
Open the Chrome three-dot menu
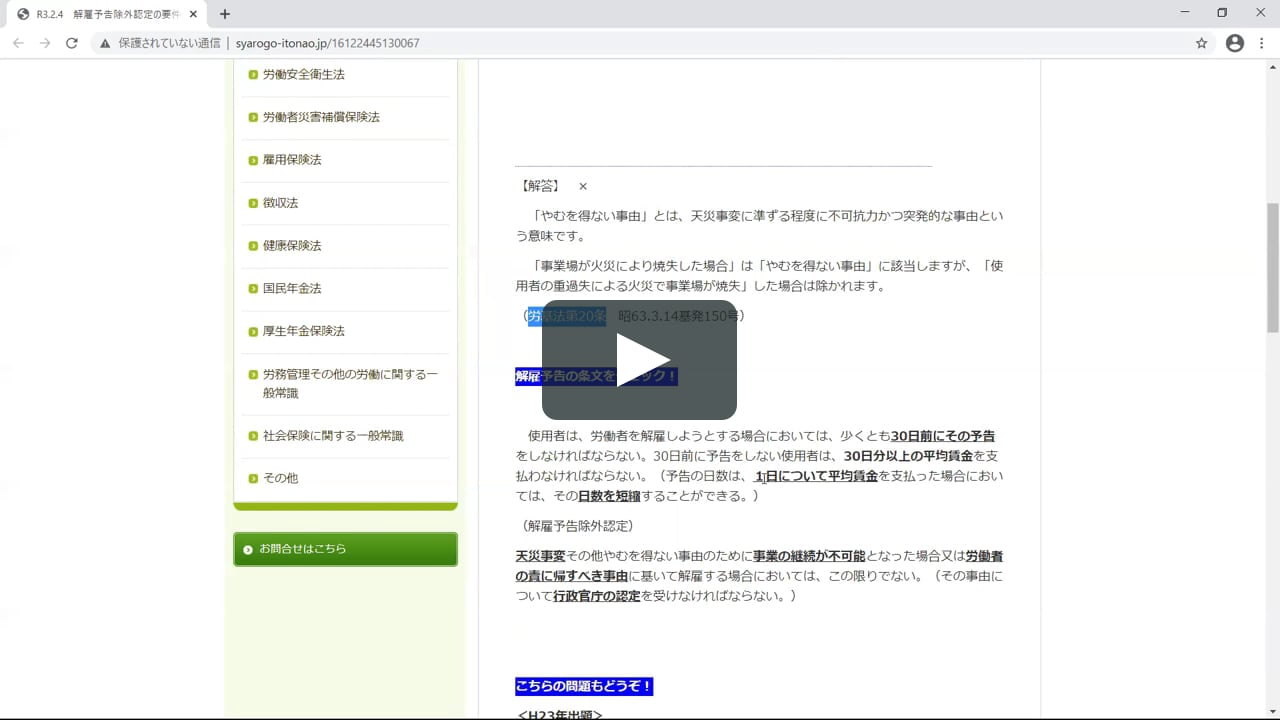coord(1262,43)
